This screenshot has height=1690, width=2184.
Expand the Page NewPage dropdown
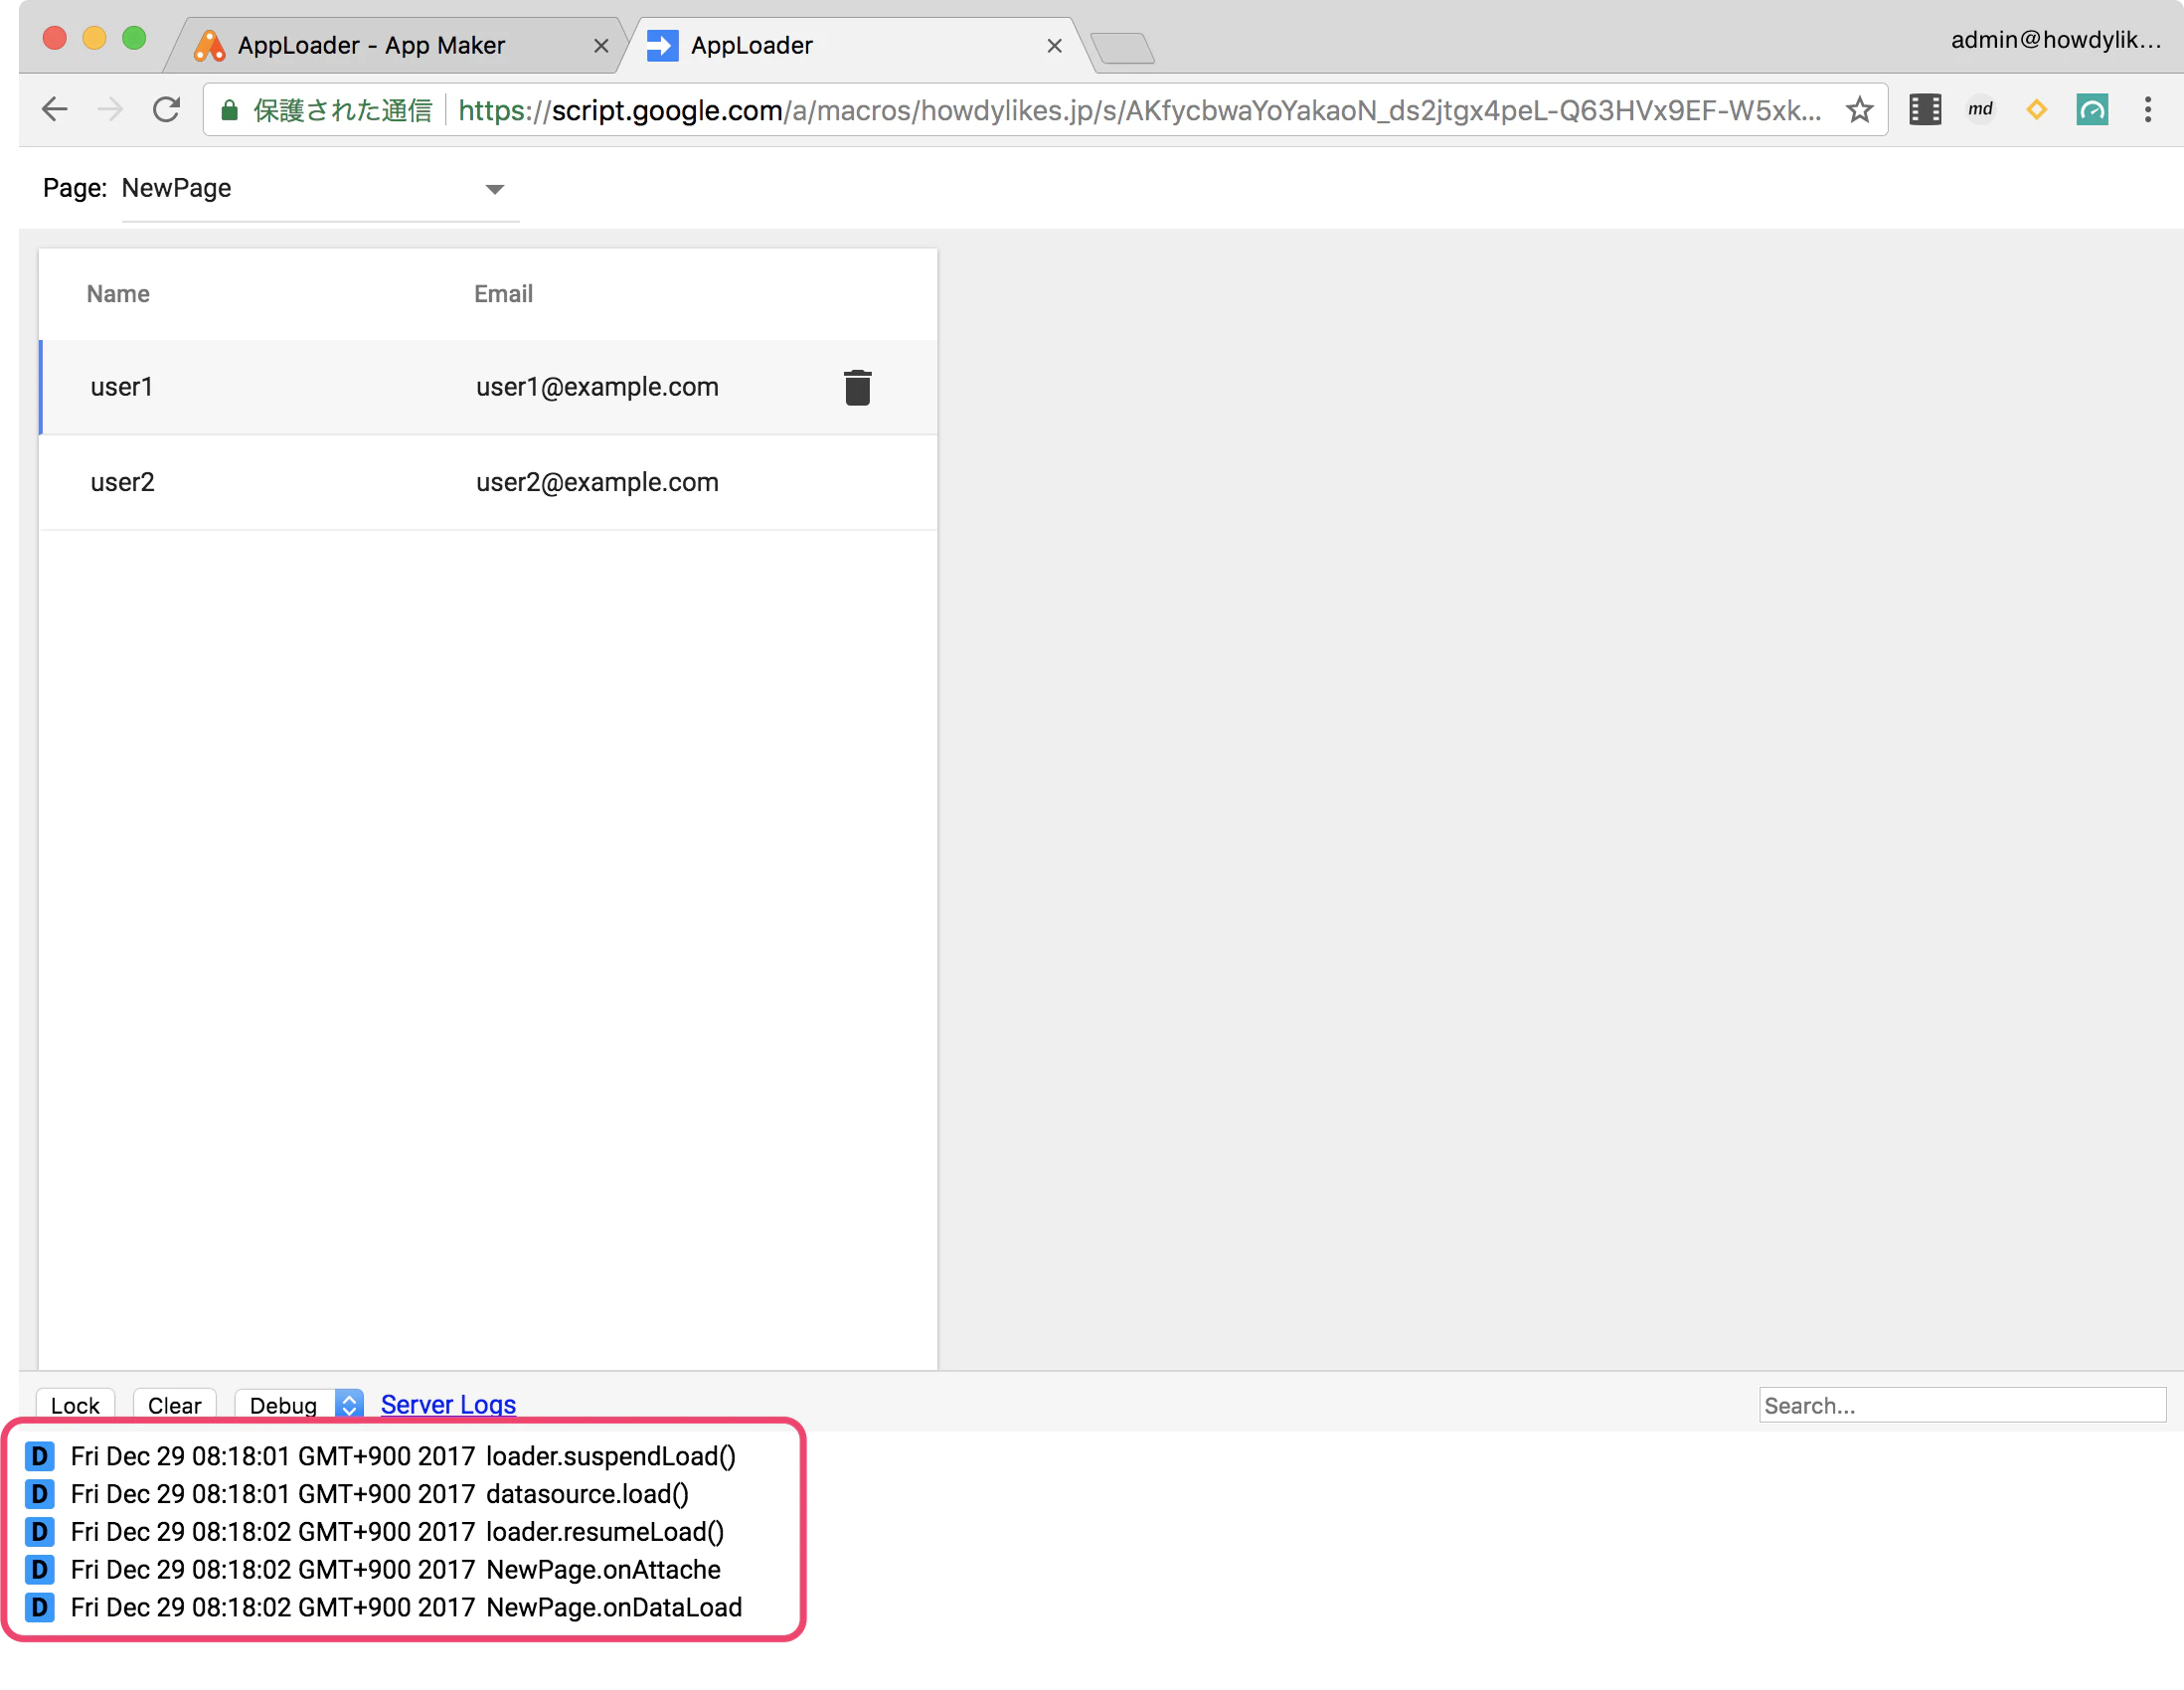click(320, 188)
